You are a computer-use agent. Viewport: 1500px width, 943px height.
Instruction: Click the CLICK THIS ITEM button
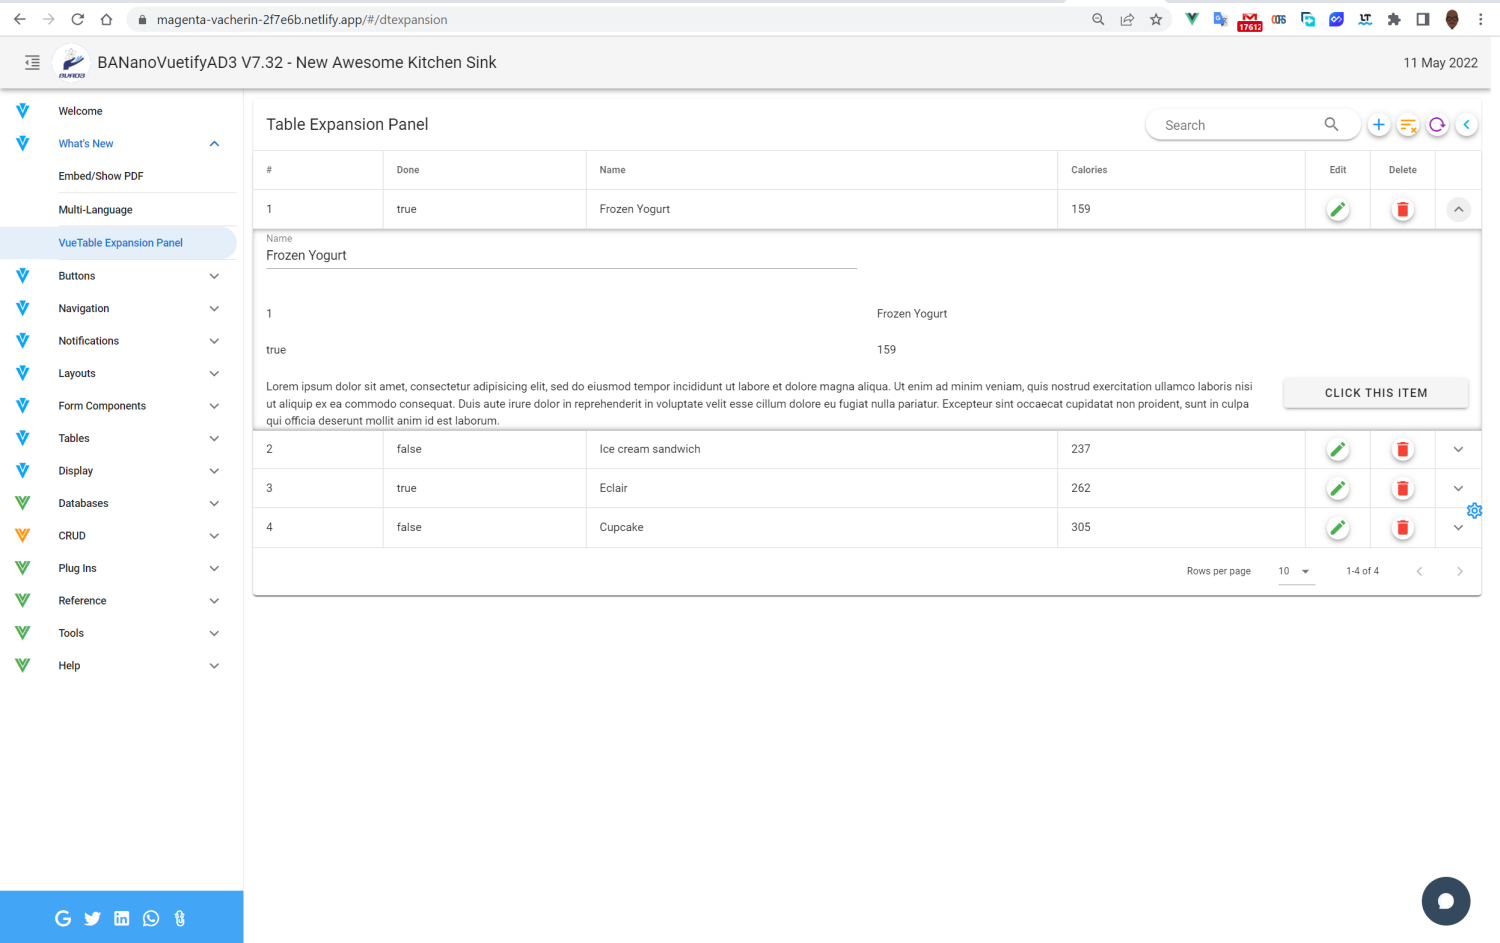pyautogui.click(x=1376, y=393)
